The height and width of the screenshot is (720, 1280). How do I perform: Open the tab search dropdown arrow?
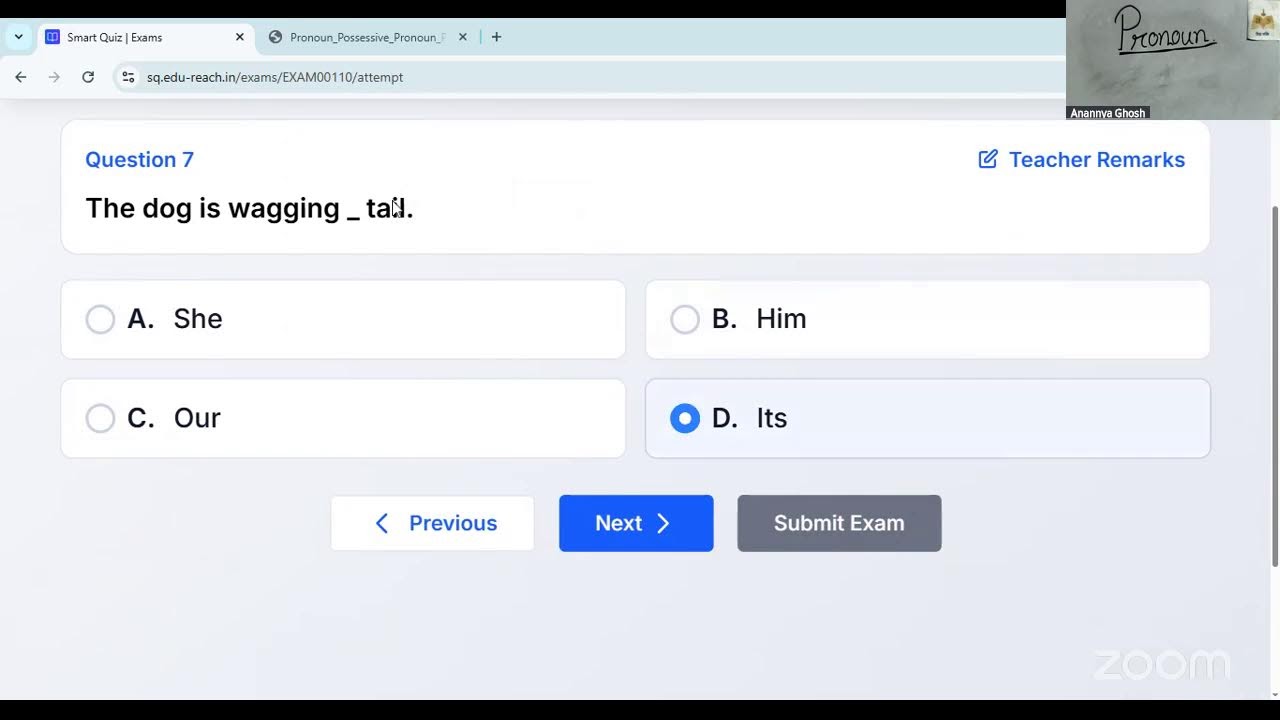[x=18, y=37]
